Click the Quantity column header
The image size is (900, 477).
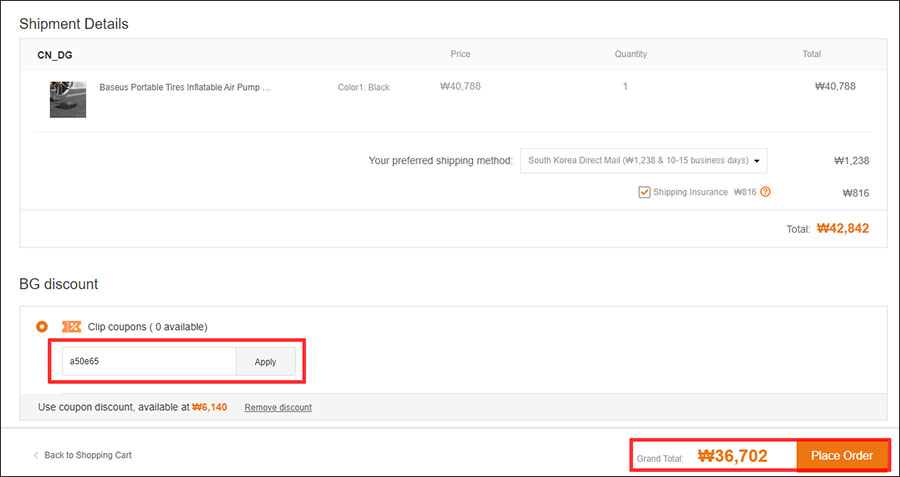(631, 54)
